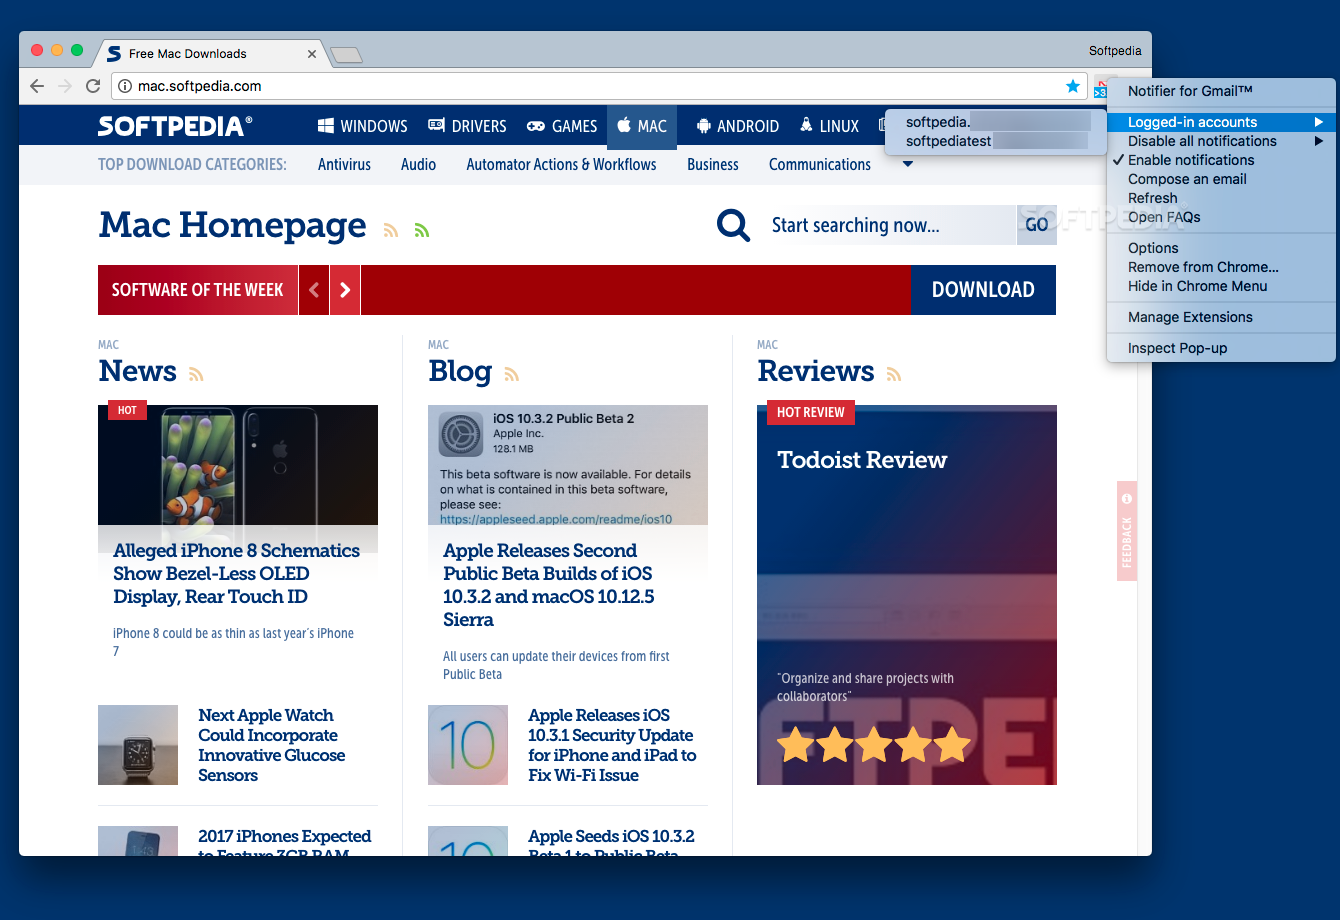Go back using the browser back arrow
Viewport: 1340px width, 920px height.
[x=37, y=86]
